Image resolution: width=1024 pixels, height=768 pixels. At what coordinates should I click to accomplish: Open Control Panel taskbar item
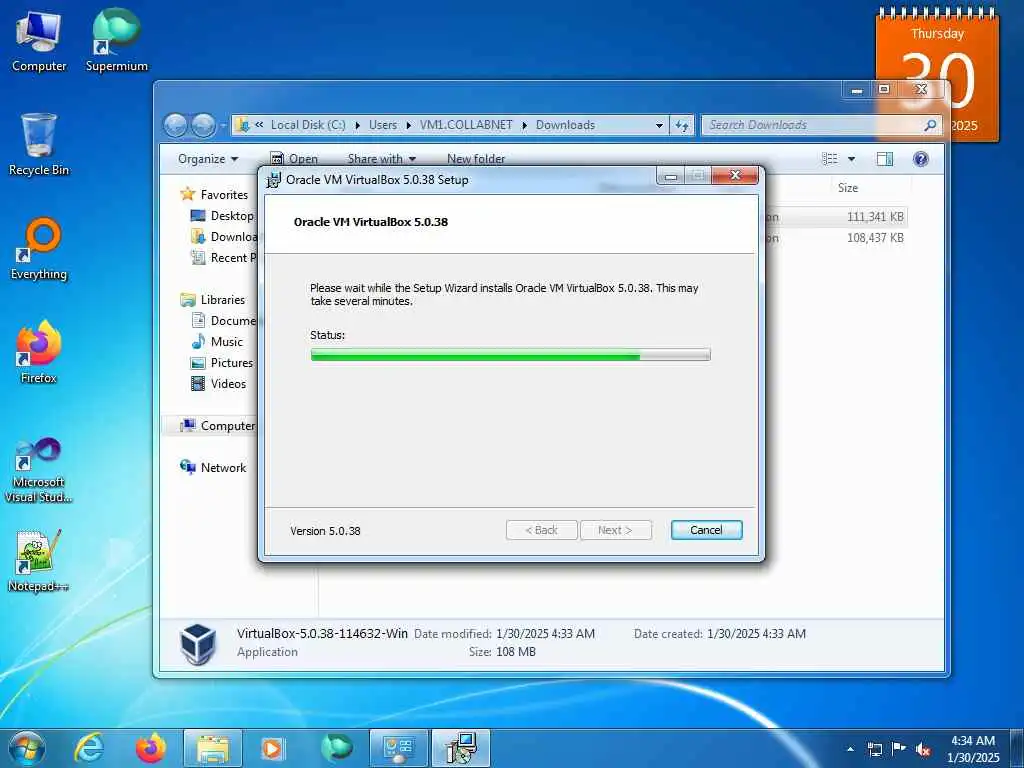pos(398,748)
